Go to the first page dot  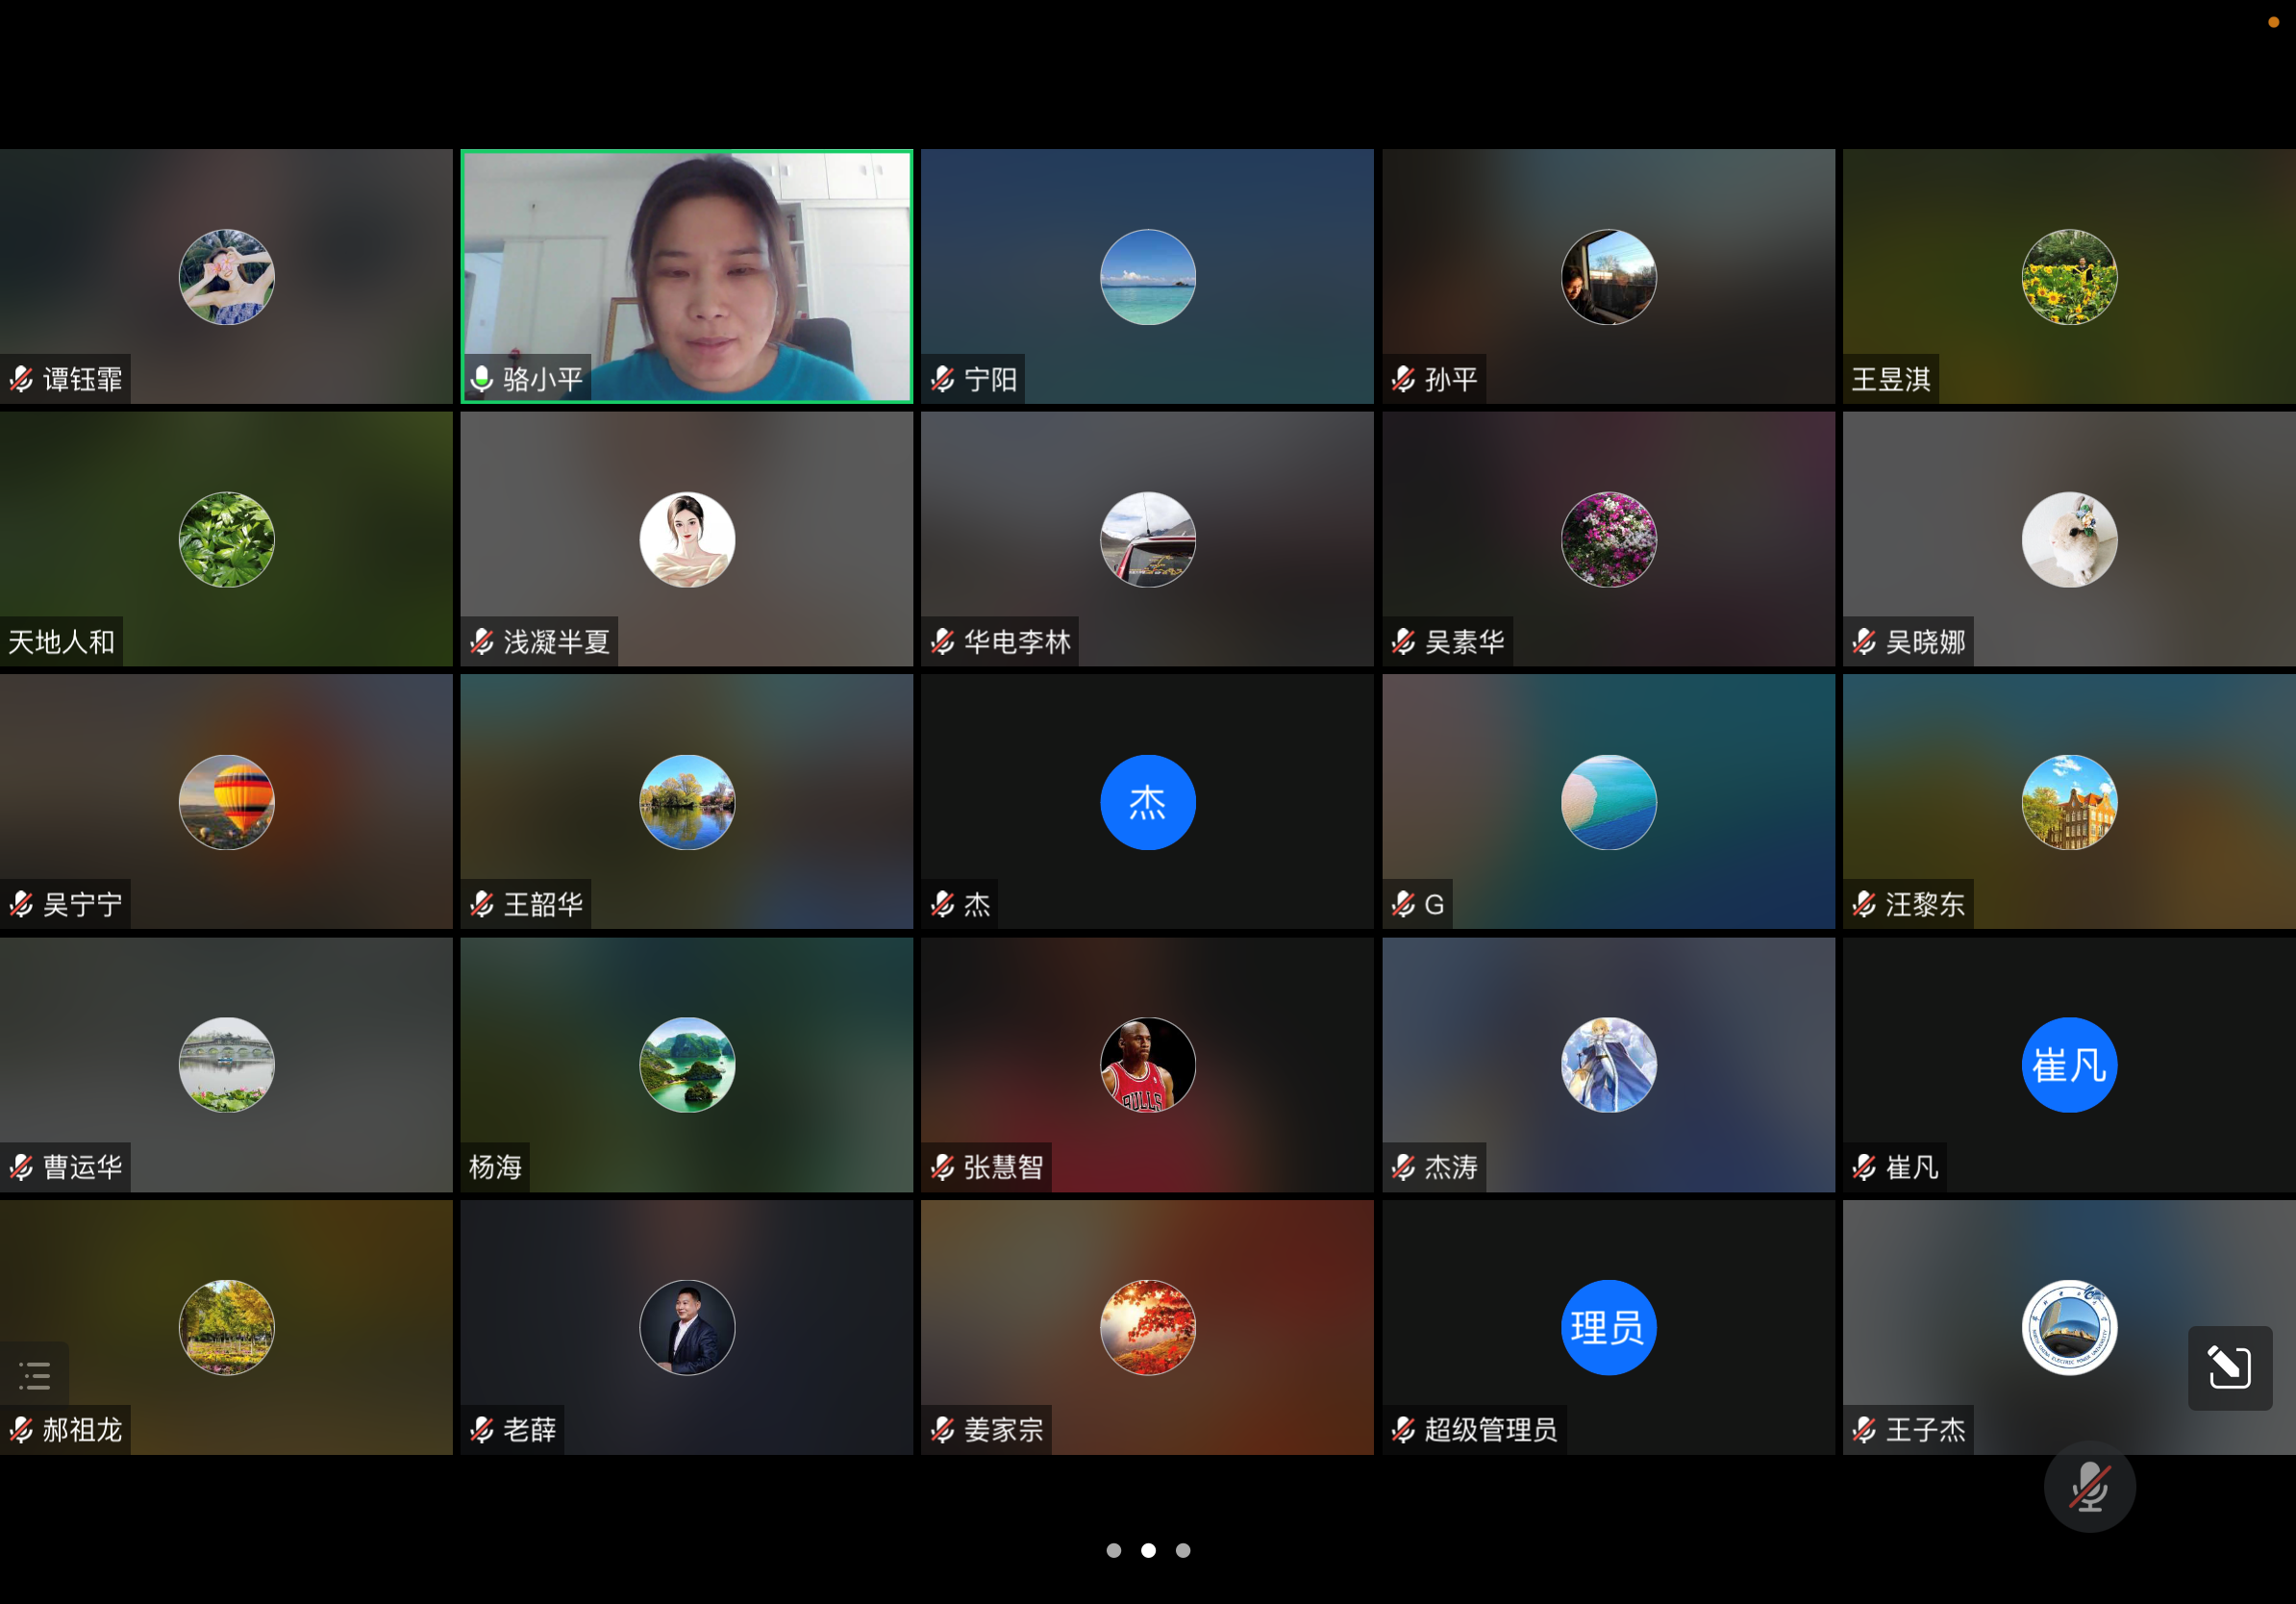pyautogui.click(x=1113, y=1550)
